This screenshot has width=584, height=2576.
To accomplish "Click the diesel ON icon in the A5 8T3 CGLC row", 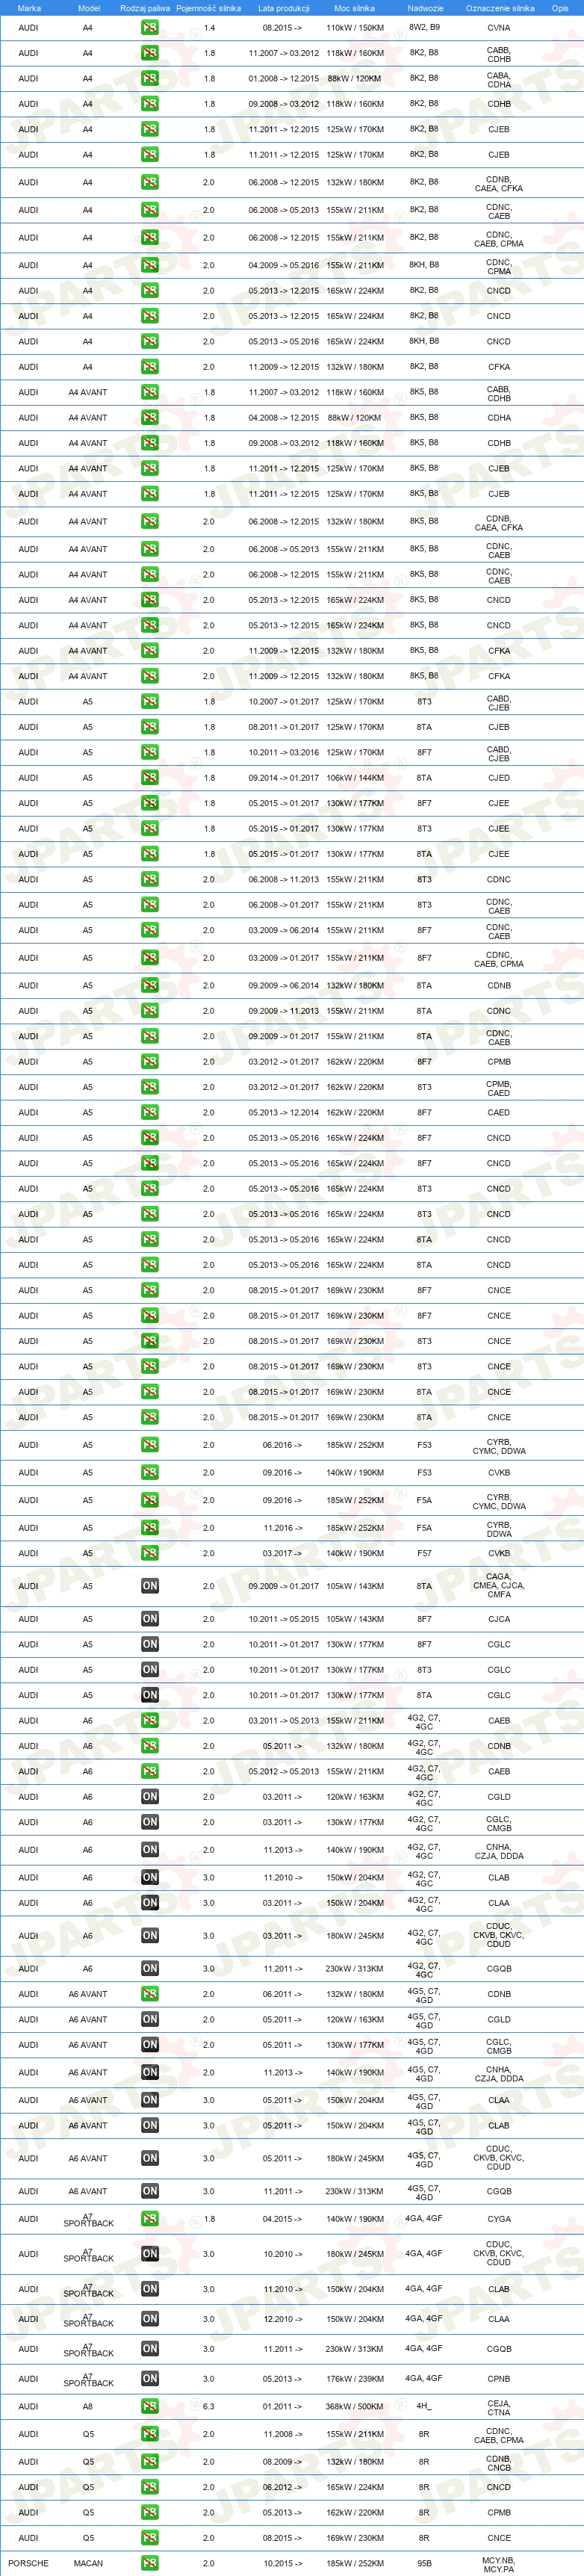I will tap(149, 1669).
